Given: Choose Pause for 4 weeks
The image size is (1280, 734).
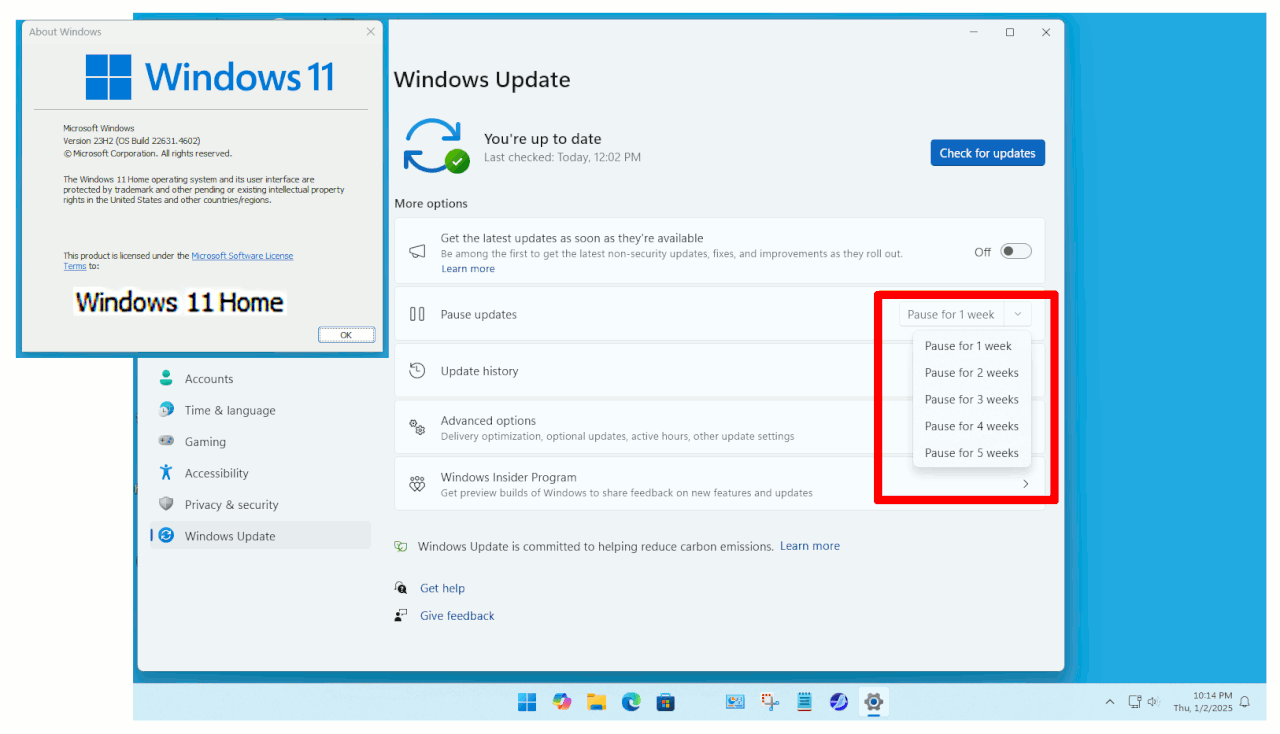Looking at the screenshot, I should click(972, 426).
